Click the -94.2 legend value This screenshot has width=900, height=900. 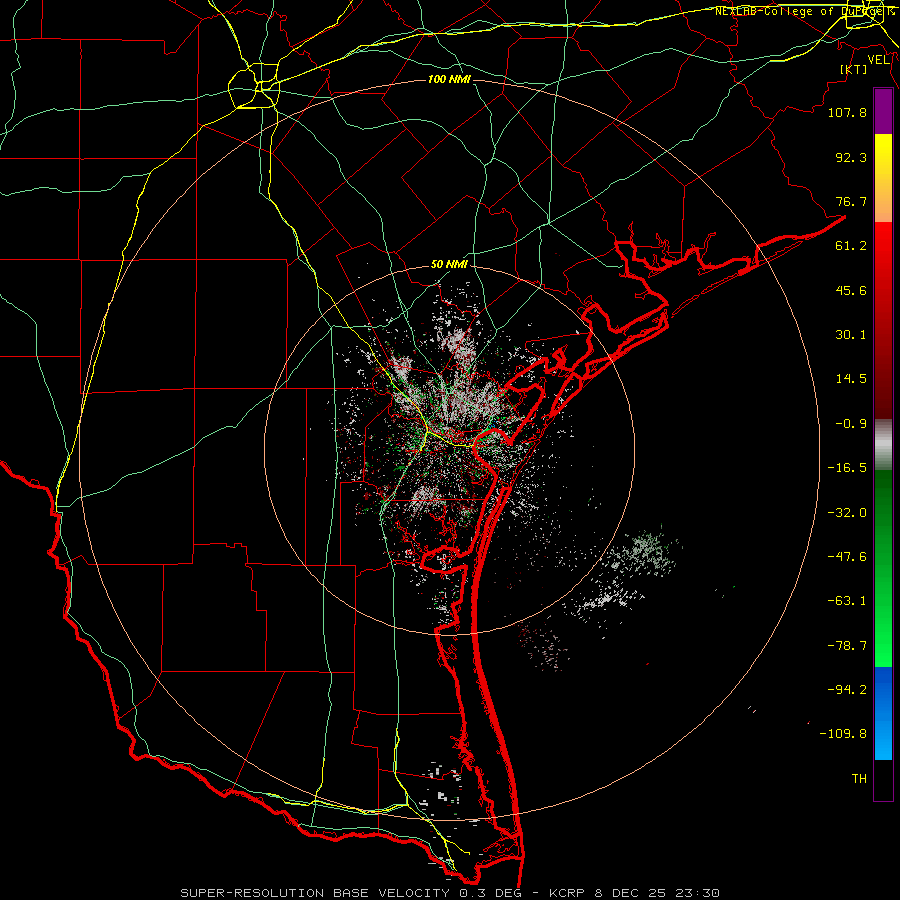pyautogui.click(x=847, y=689)
